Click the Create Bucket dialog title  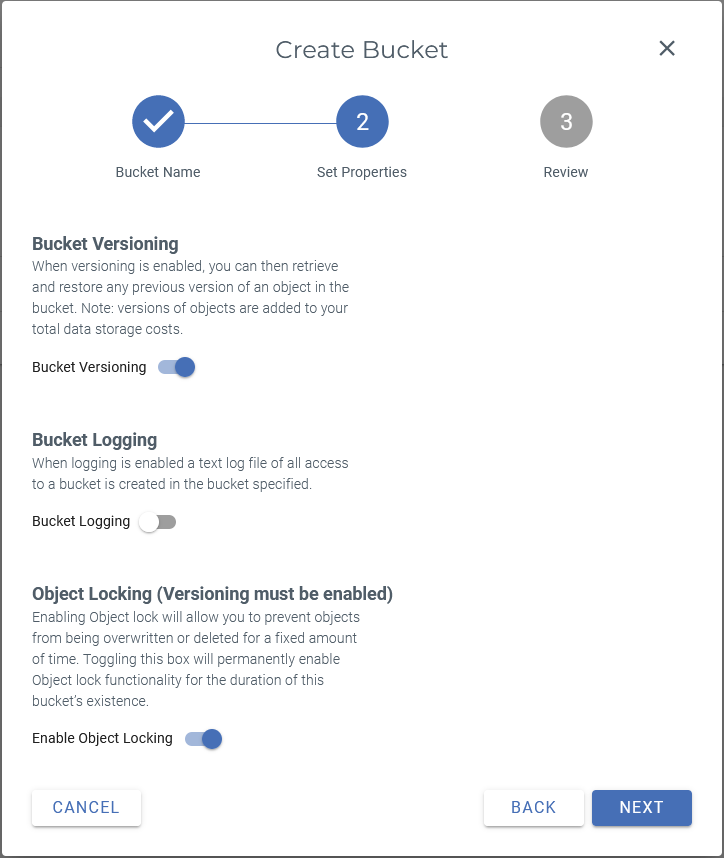click(361, 50)
